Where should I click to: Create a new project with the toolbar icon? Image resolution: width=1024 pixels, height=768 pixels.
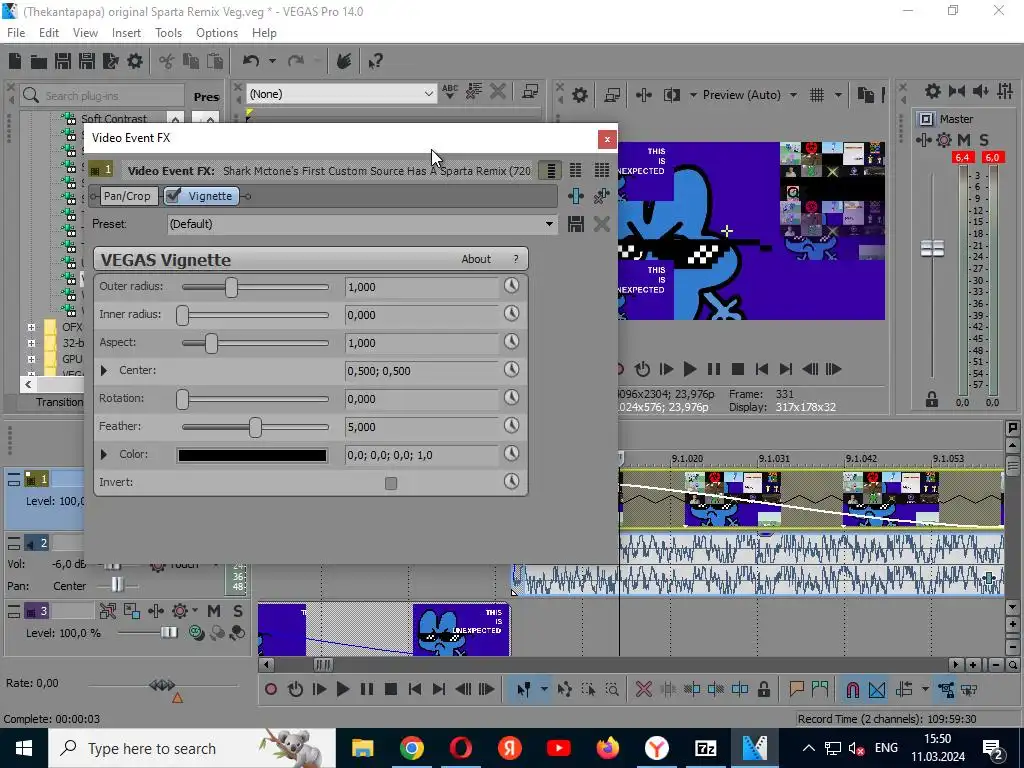[x=15, y=61]
